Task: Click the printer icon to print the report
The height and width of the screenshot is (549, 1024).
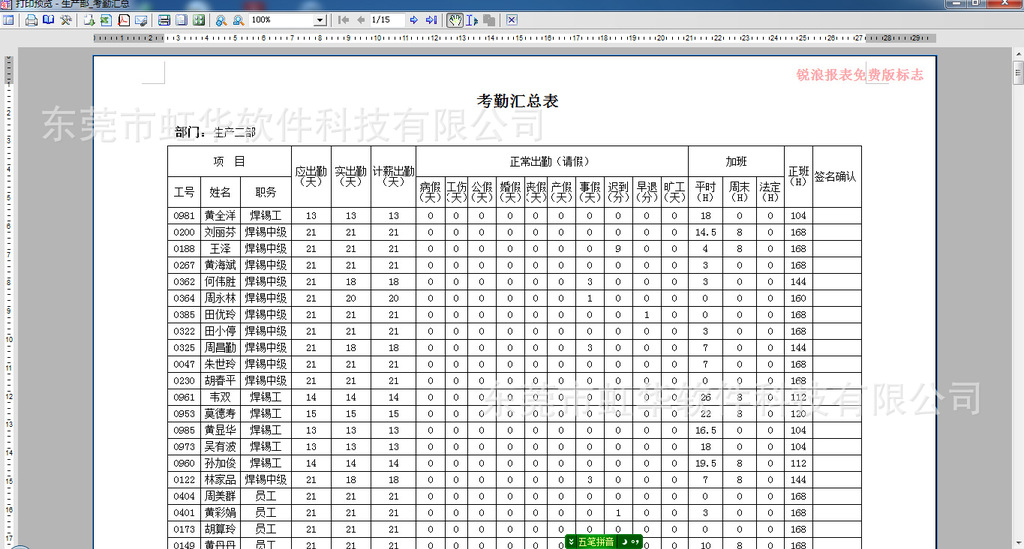Action: (x=31, y=20)
